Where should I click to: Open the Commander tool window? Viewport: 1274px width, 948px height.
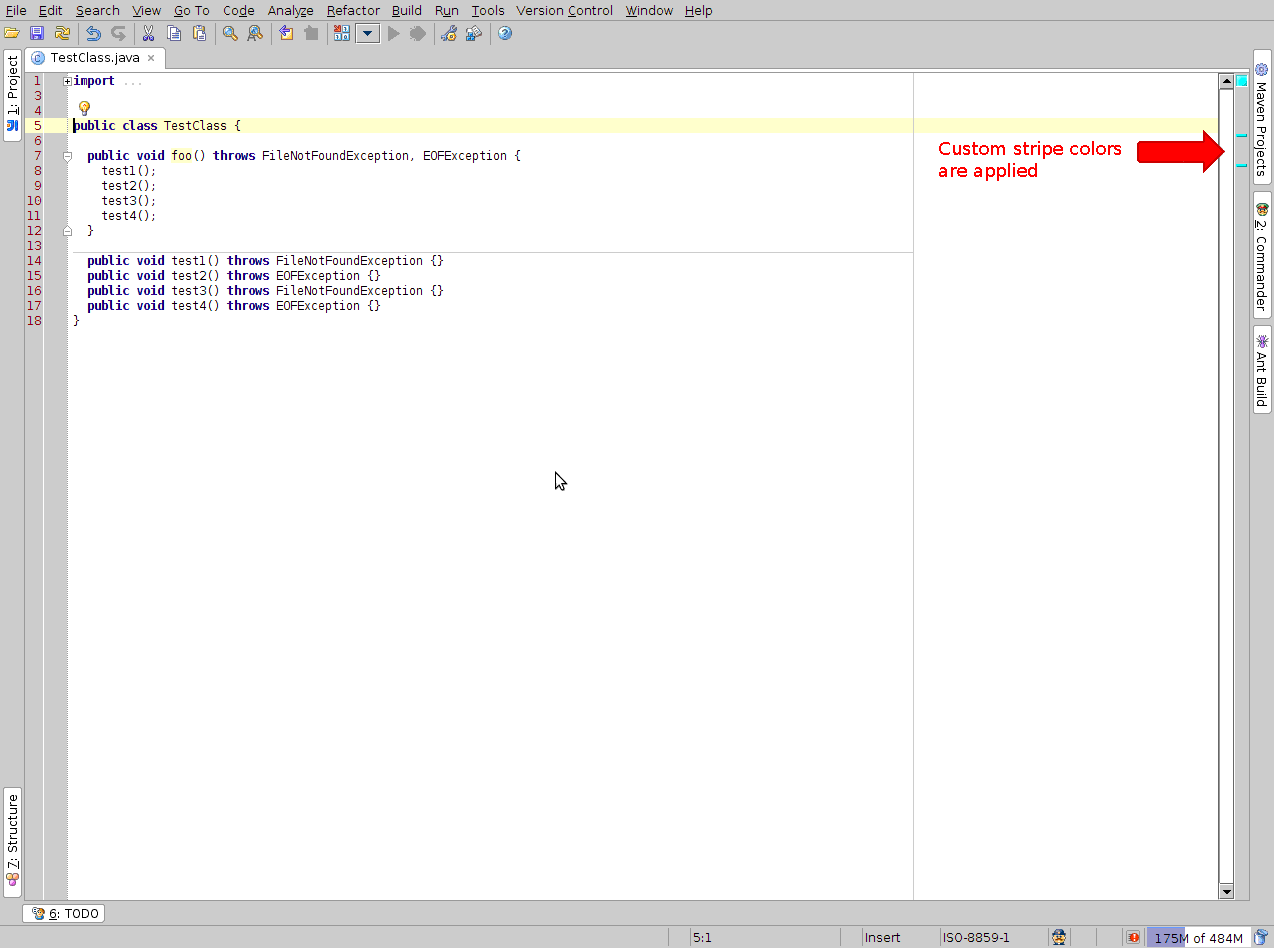click(1262, 256)
